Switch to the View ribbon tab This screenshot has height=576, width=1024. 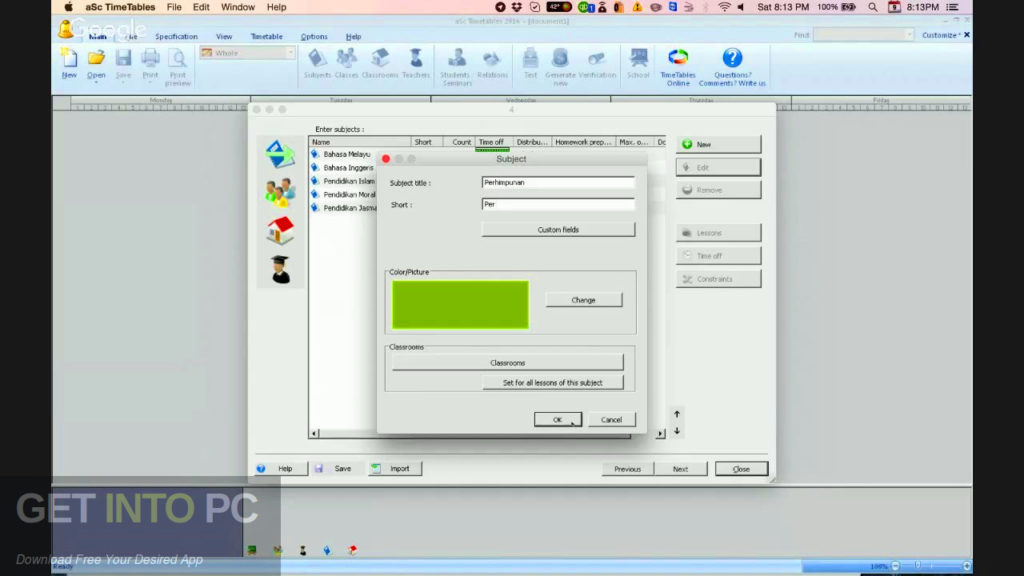[224, 37]
